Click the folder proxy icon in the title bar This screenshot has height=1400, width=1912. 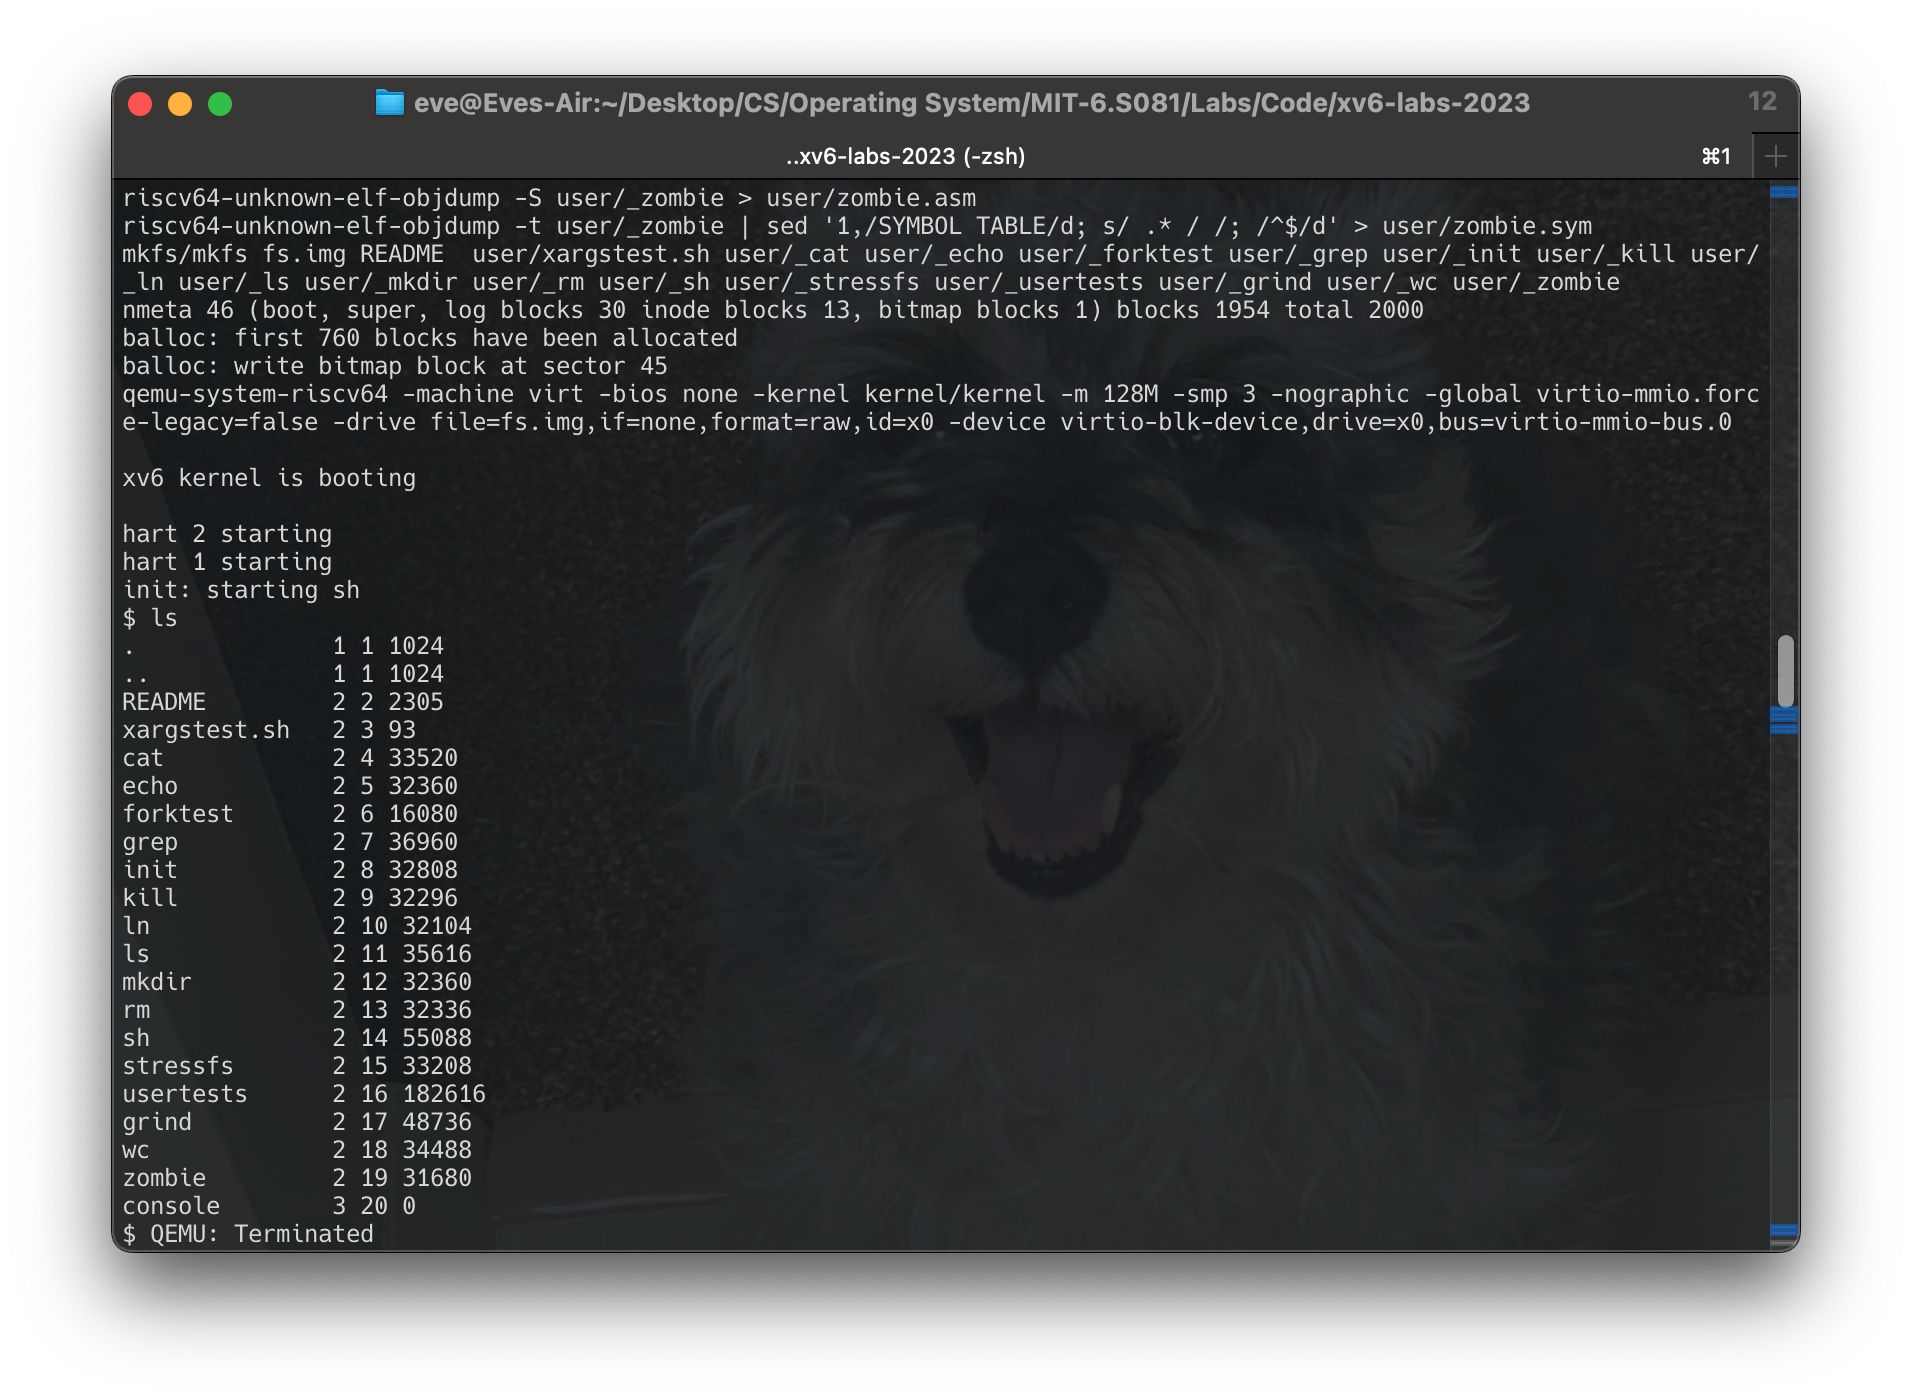pos(389,102)
